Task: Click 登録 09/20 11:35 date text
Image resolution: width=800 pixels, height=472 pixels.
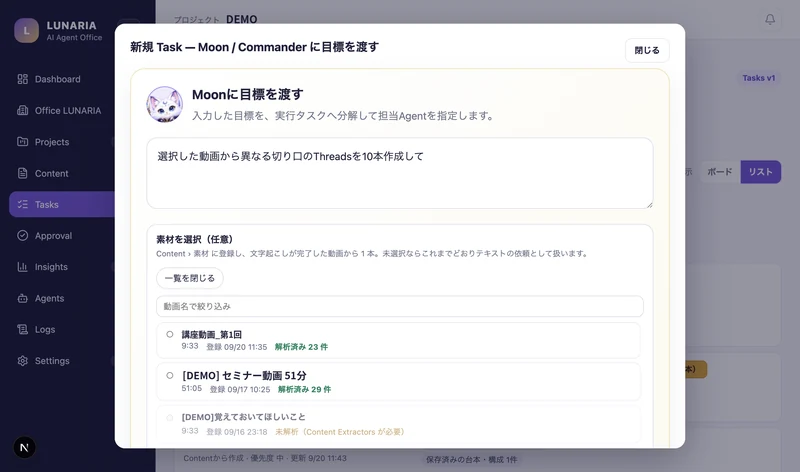Action: click(237, 347)
